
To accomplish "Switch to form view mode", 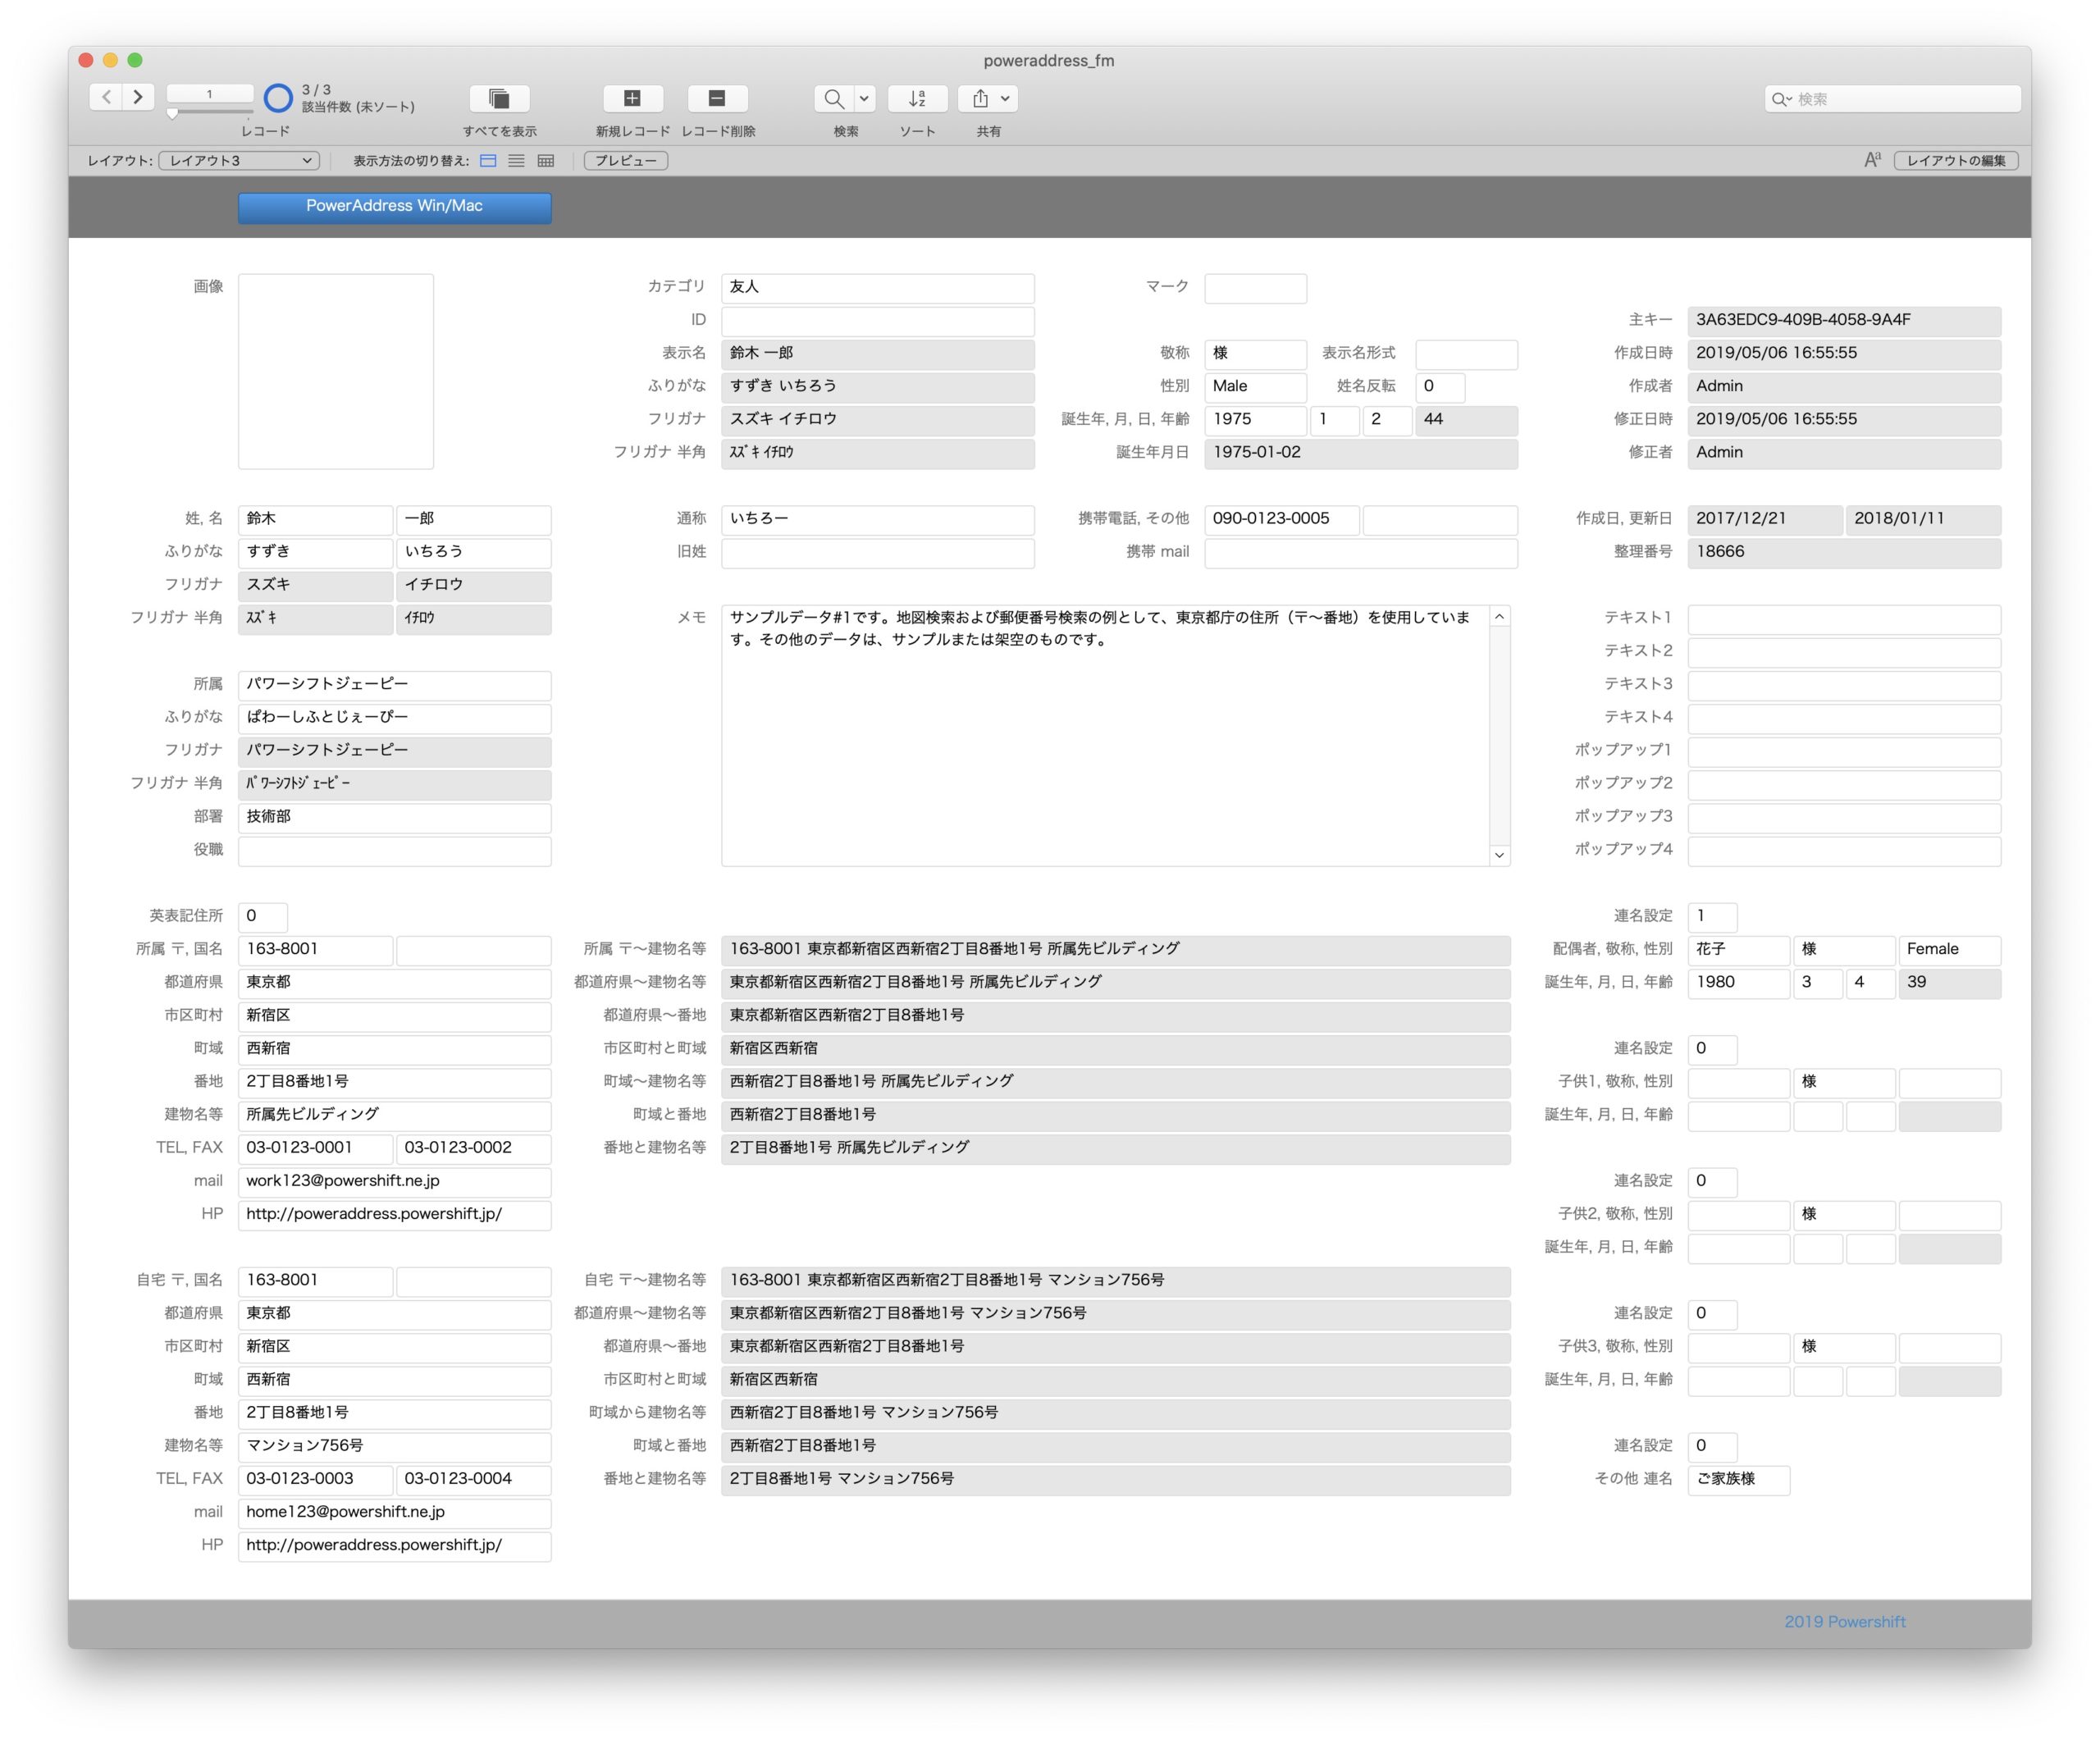I will point(488,160).
